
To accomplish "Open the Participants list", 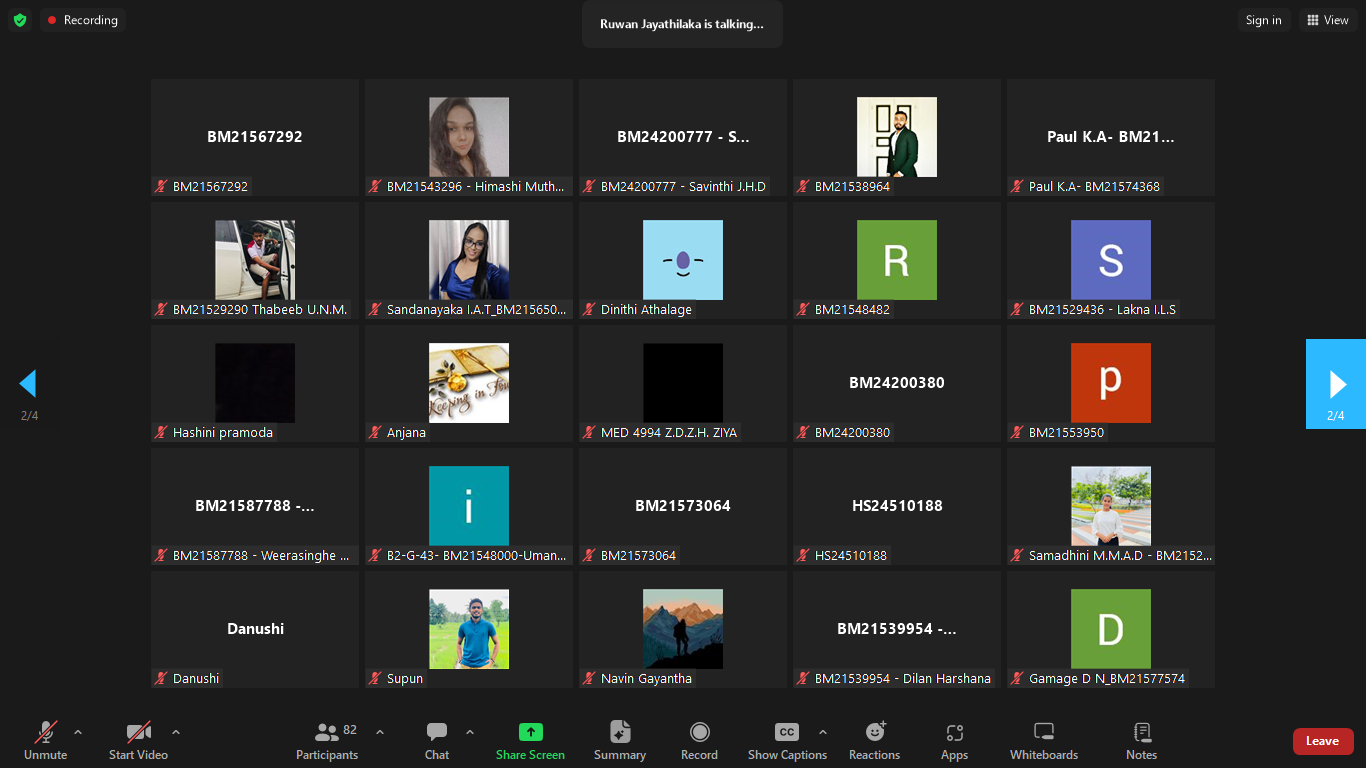I will tap(327, 740).
